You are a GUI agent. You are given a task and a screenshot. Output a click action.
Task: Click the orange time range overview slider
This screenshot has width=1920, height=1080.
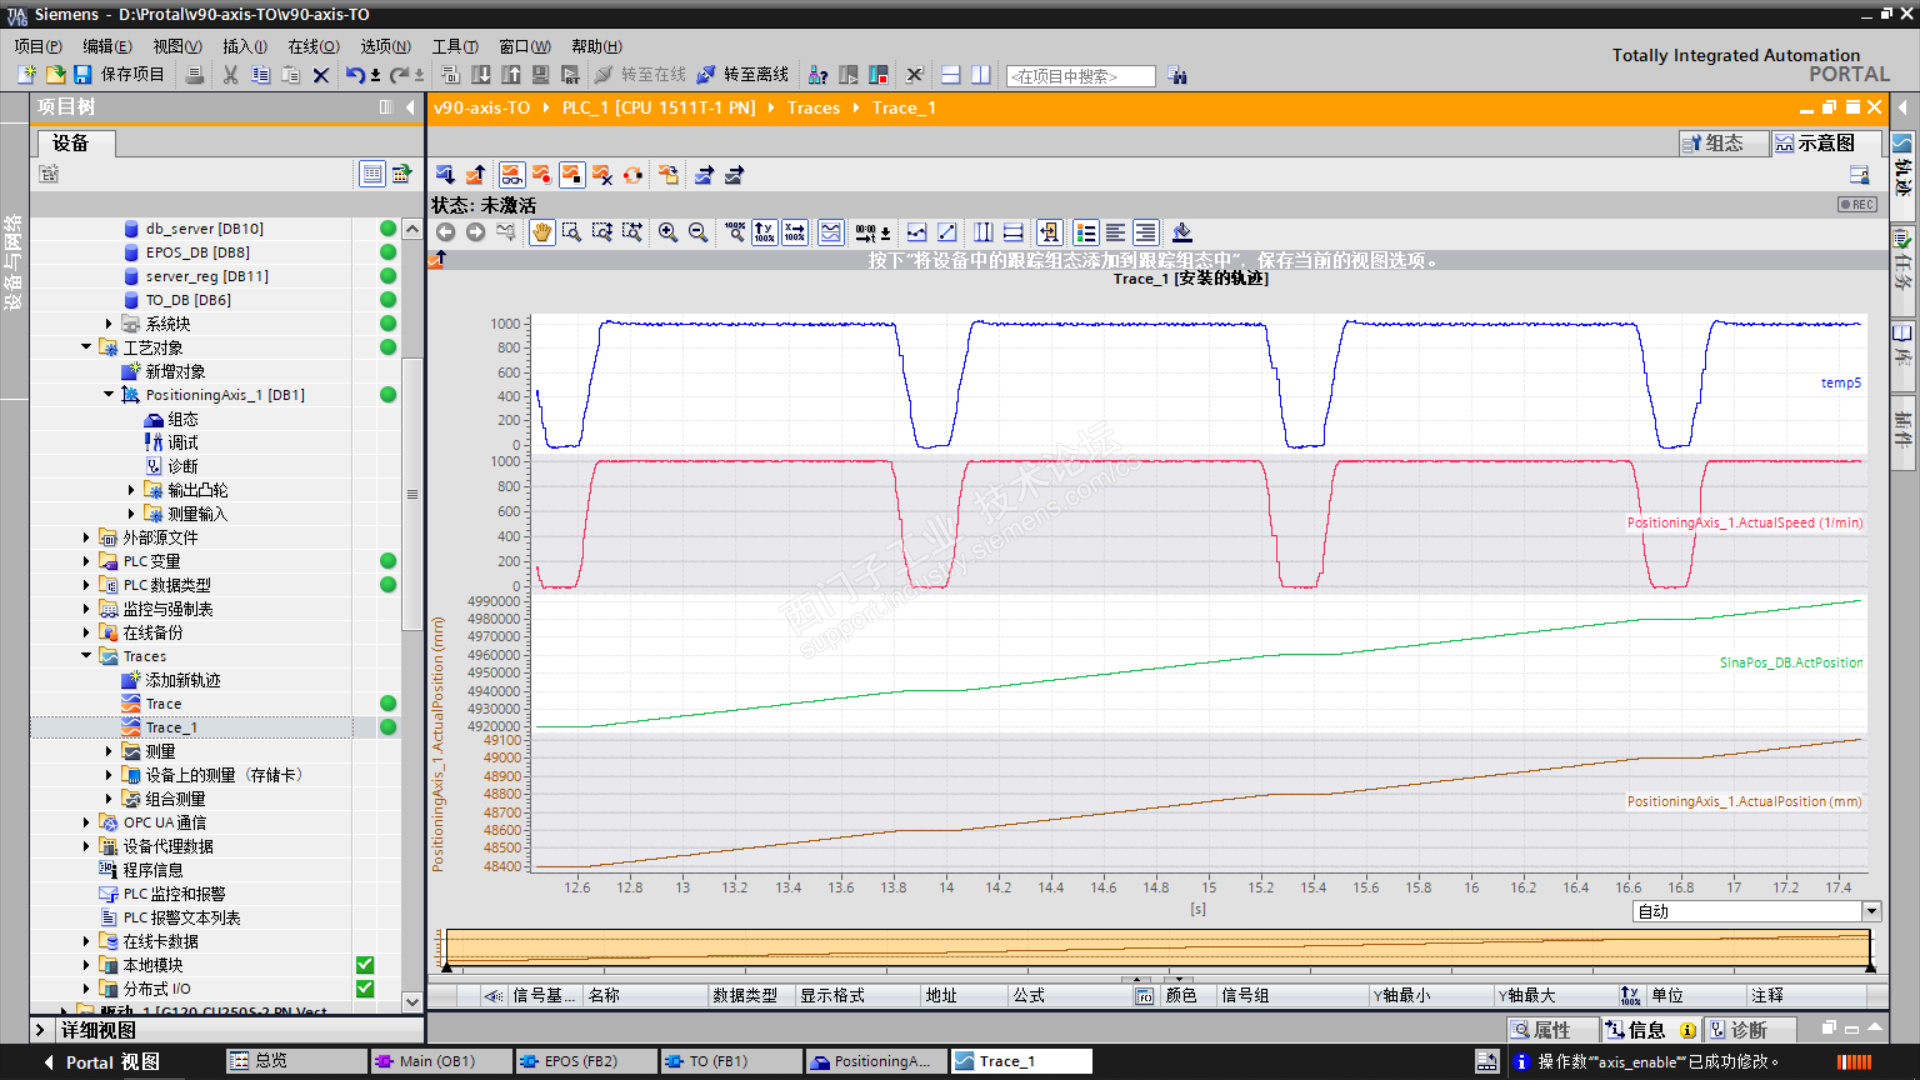(1157, 949)
